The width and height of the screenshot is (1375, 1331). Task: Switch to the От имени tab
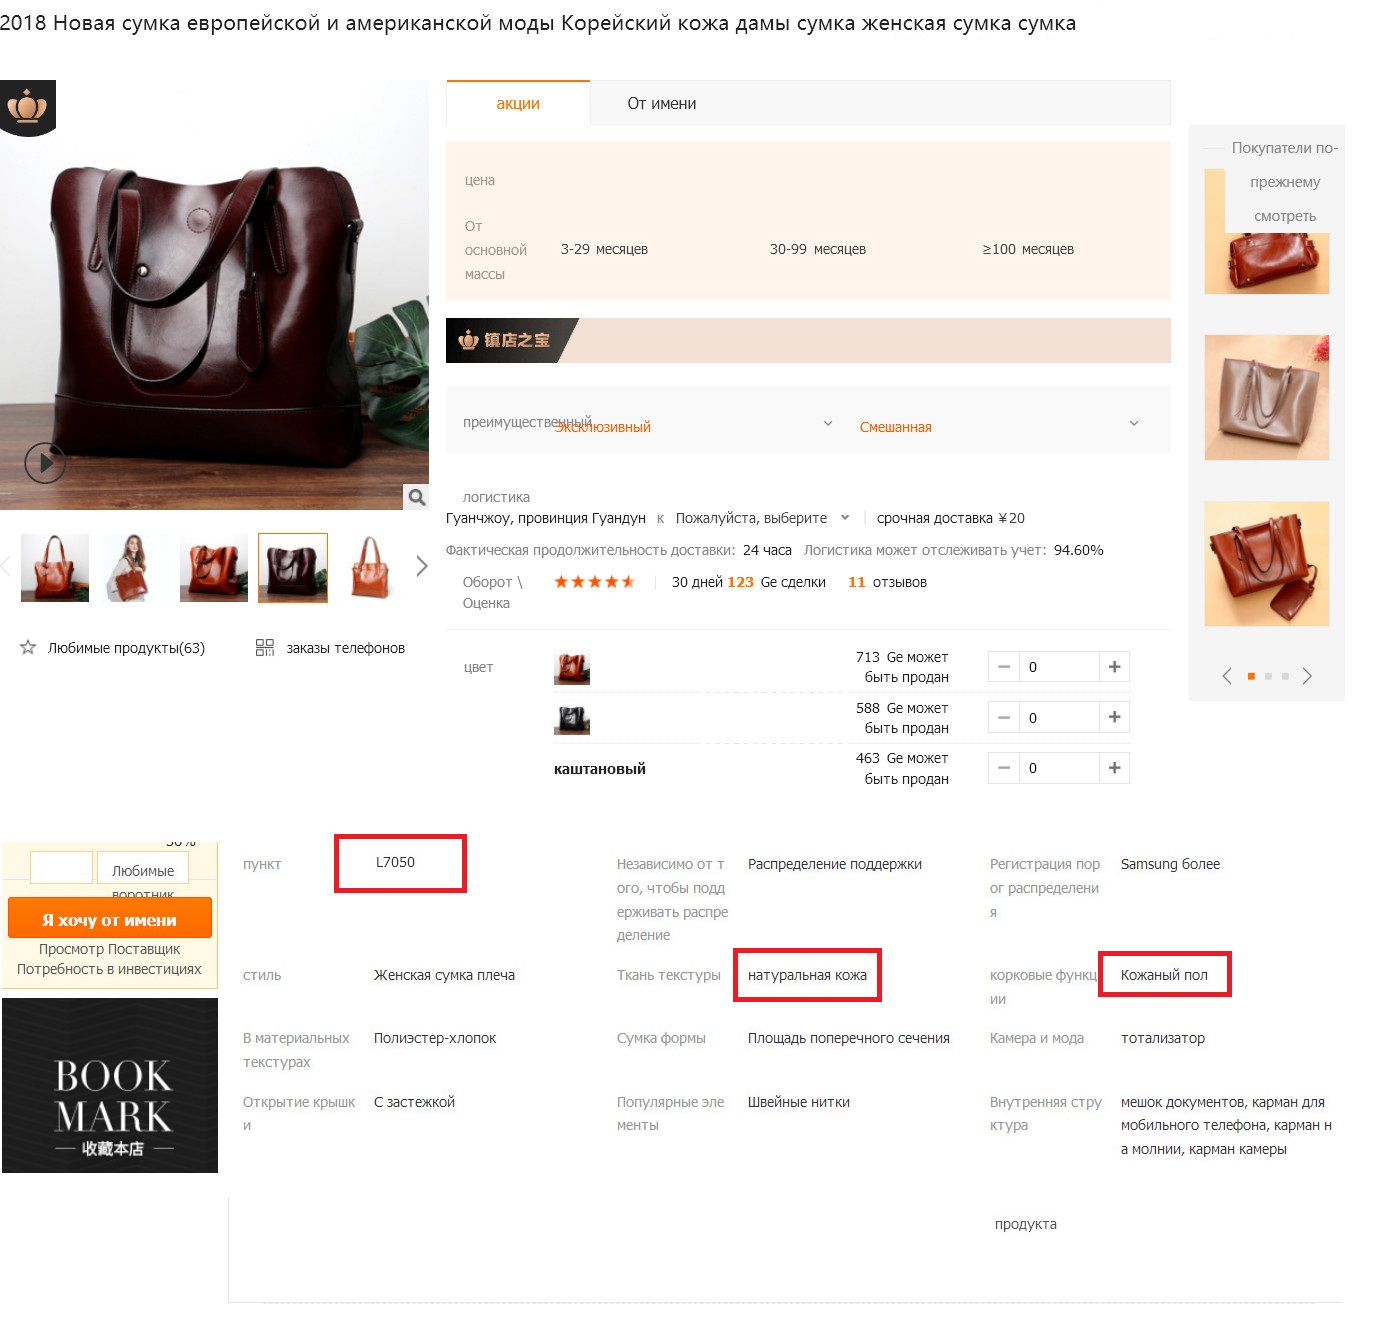662,103
